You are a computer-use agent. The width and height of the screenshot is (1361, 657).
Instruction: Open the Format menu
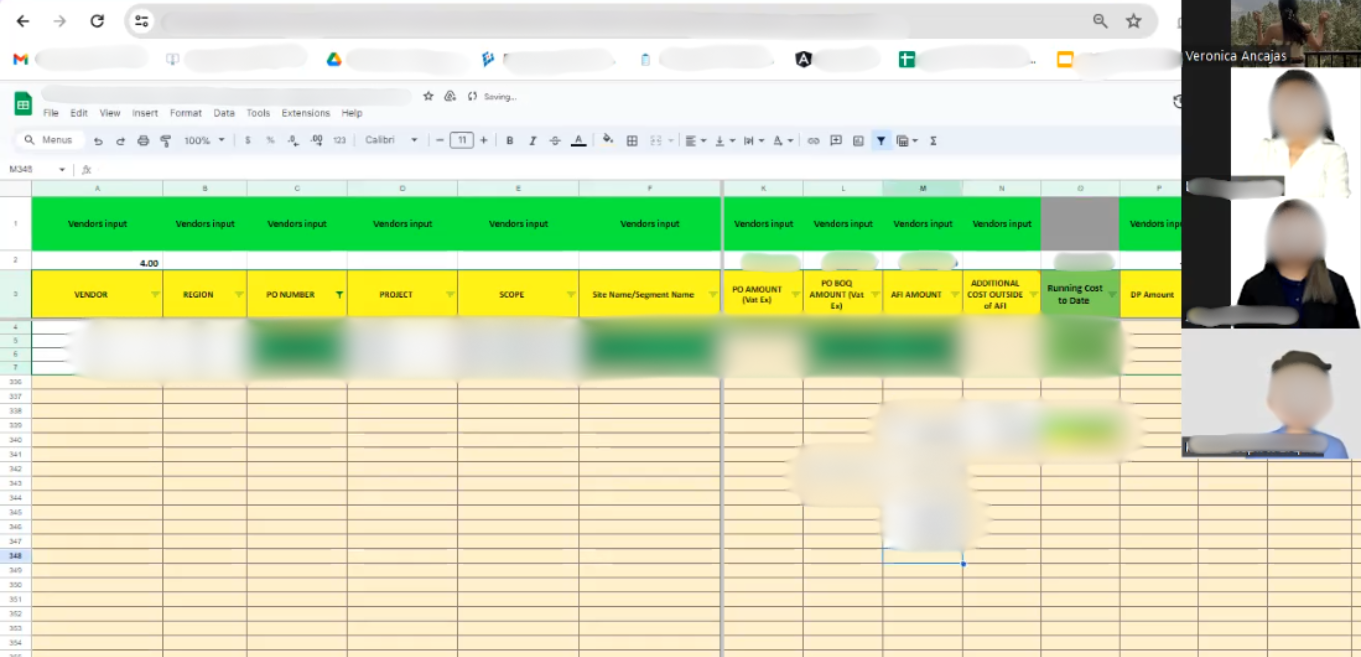[186, 113]
